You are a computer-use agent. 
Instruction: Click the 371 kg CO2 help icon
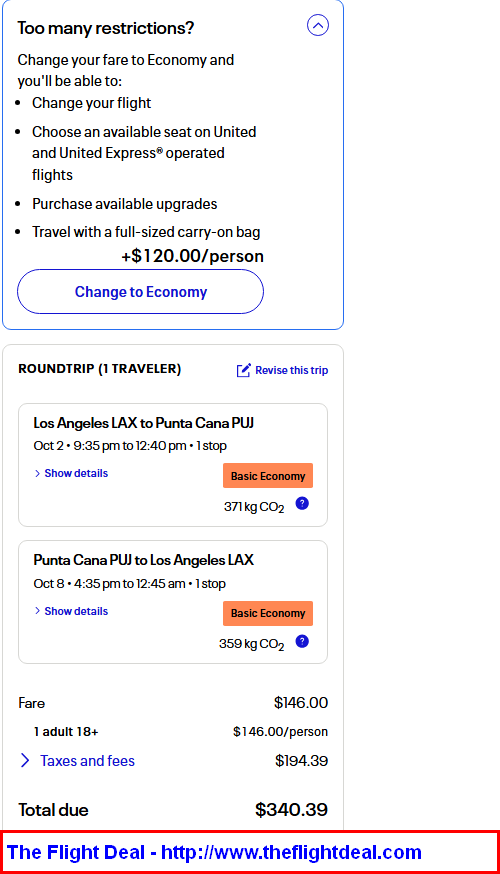(302, 503)
